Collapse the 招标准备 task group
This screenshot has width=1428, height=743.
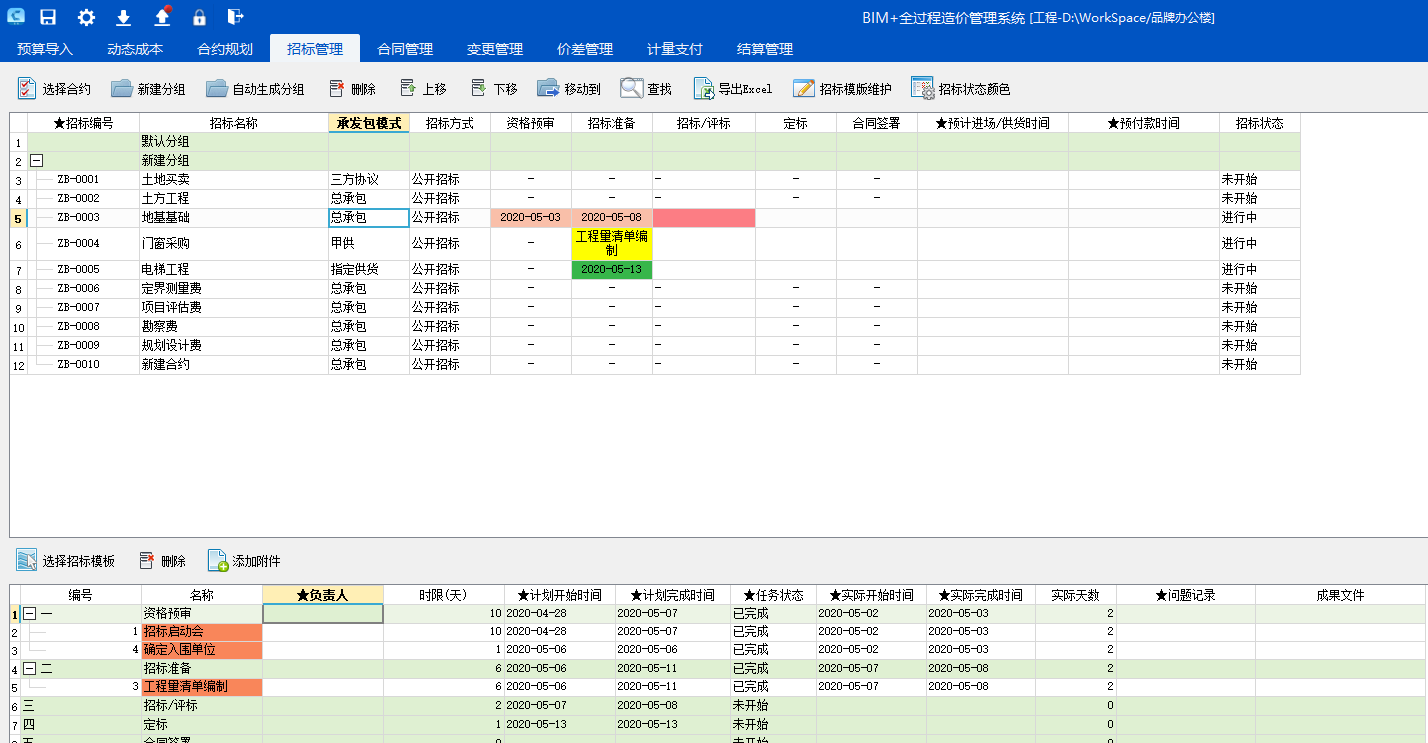coord(29,668)
